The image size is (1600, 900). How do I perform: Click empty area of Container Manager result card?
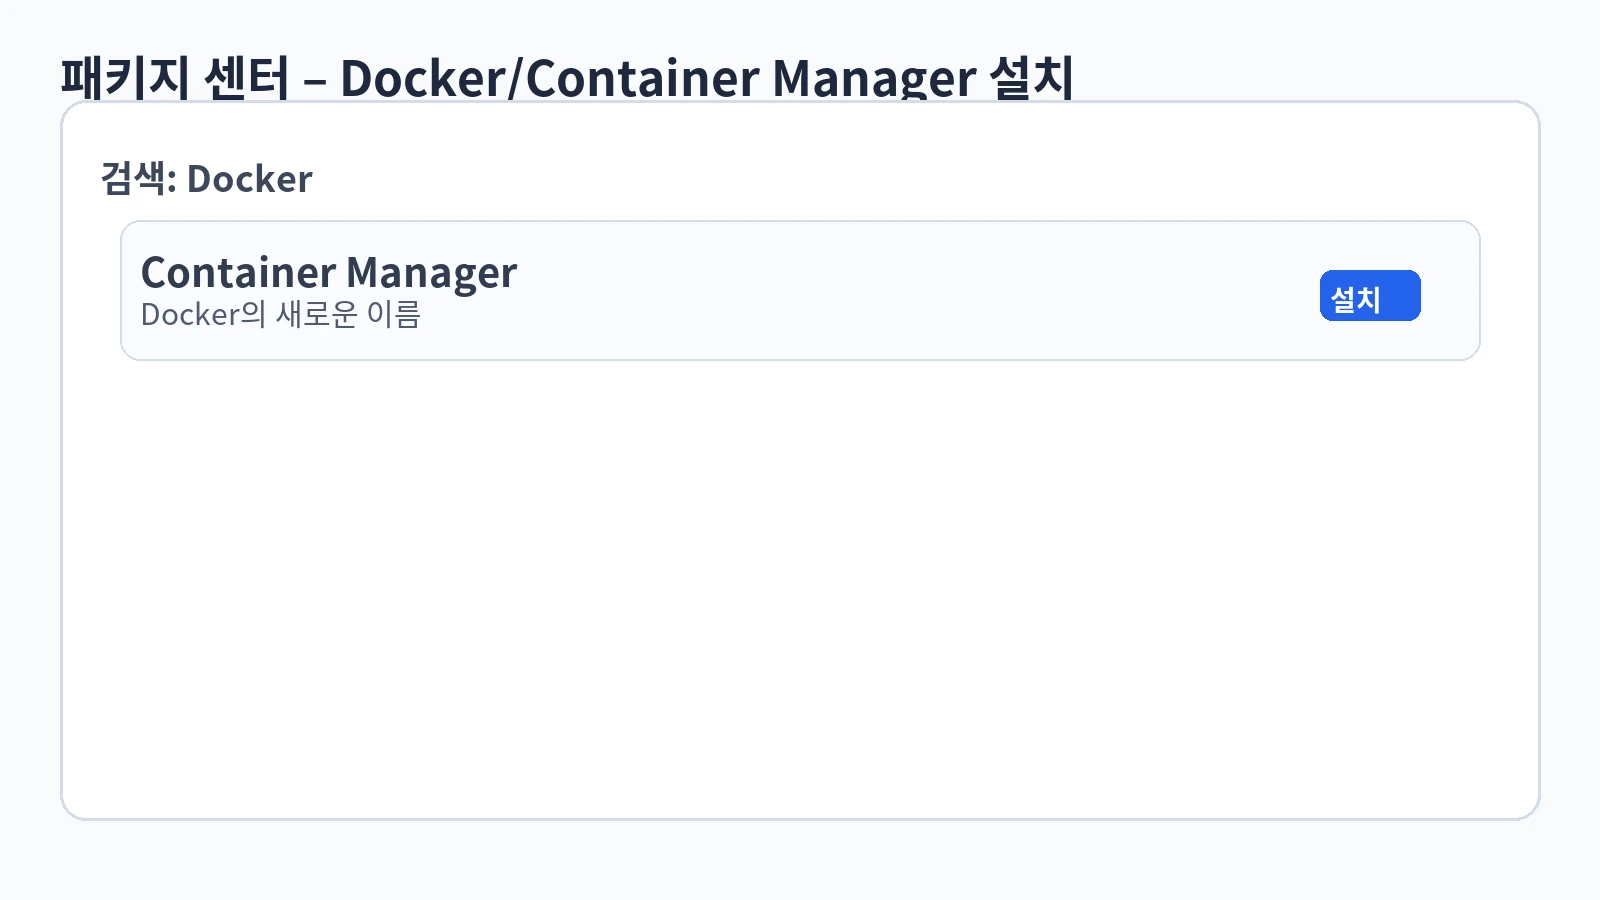(900, 291)
